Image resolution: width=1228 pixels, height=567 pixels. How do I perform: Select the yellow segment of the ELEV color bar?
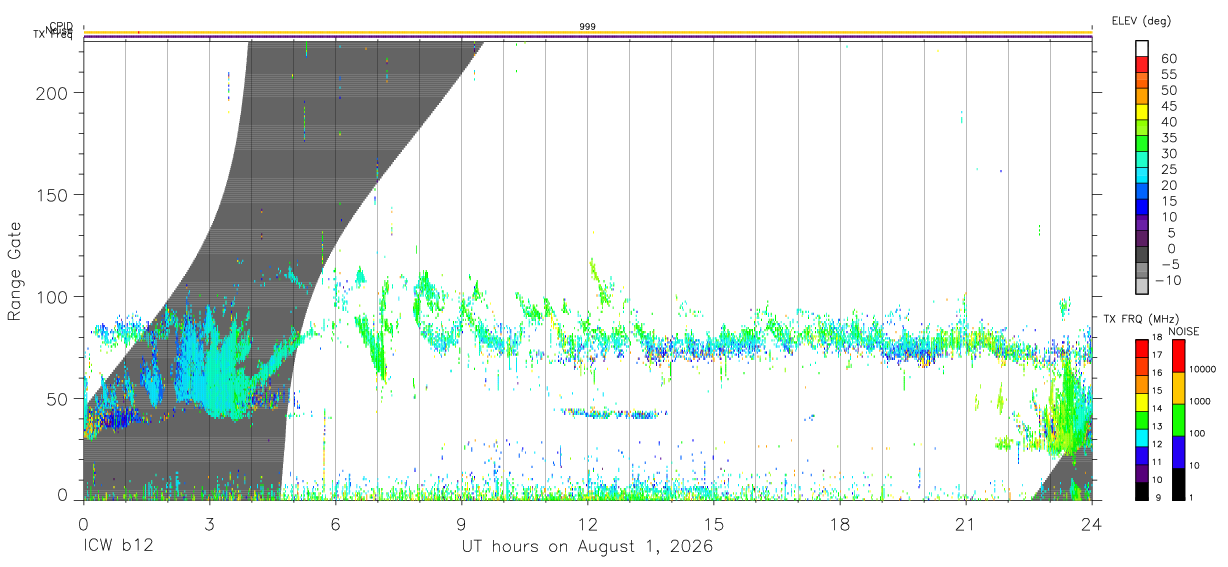(x=1144, y=112)
